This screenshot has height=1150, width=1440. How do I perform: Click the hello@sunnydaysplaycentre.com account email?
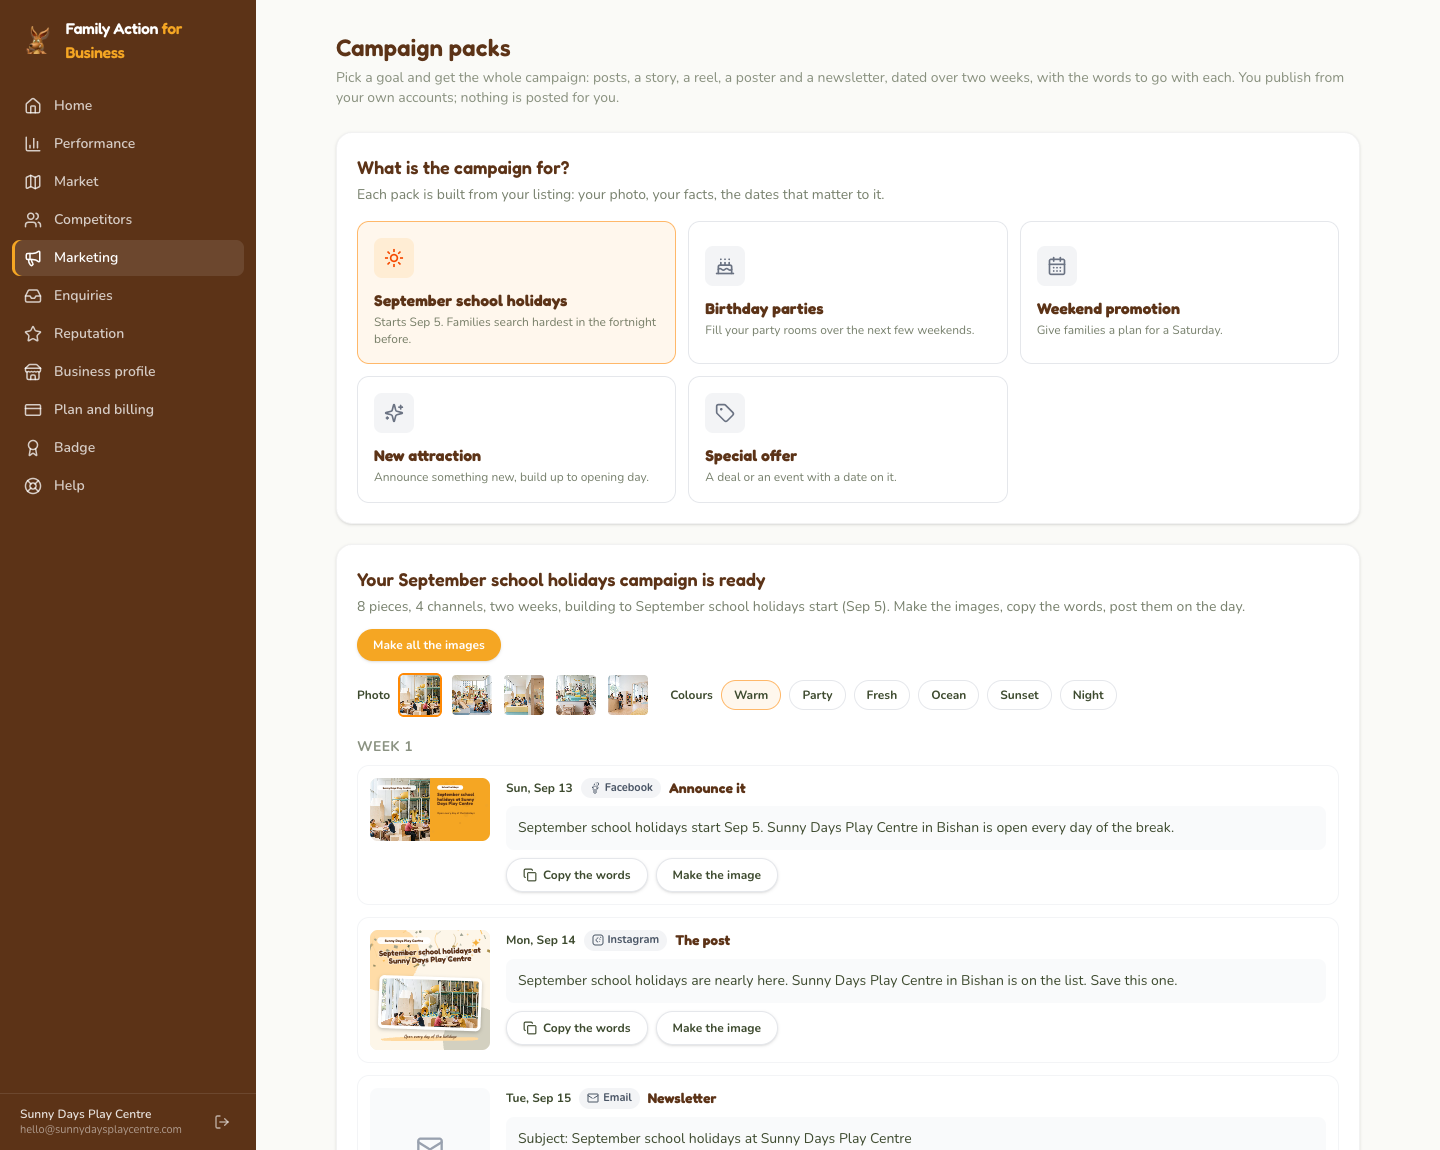[101, 1130]
